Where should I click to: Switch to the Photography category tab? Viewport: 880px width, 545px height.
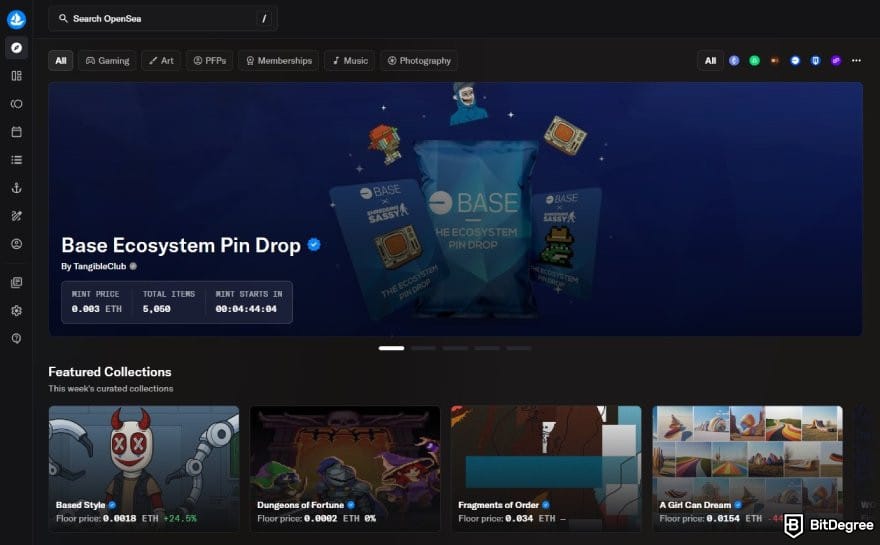(x=419, y=61)
